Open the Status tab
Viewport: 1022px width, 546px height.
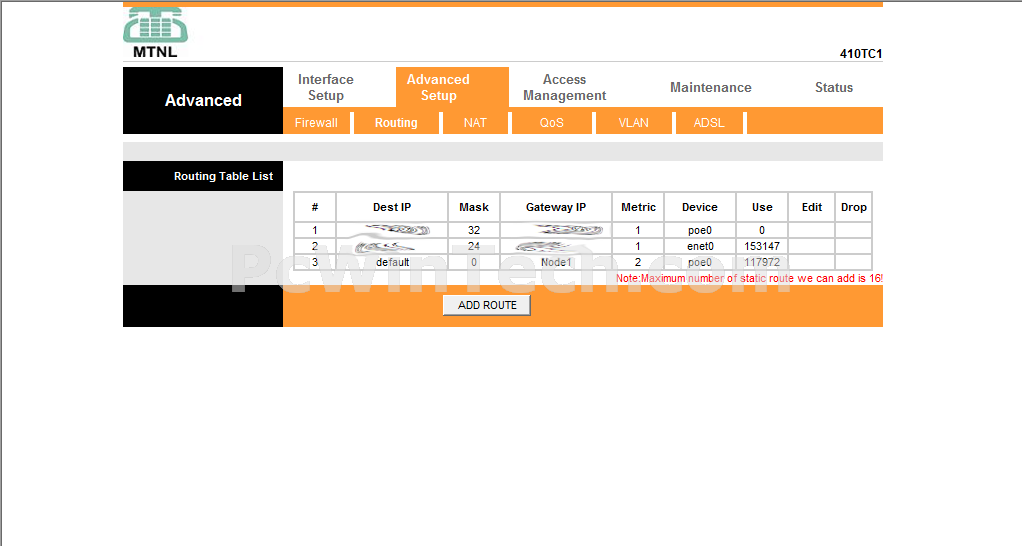(x=834, y=87)
